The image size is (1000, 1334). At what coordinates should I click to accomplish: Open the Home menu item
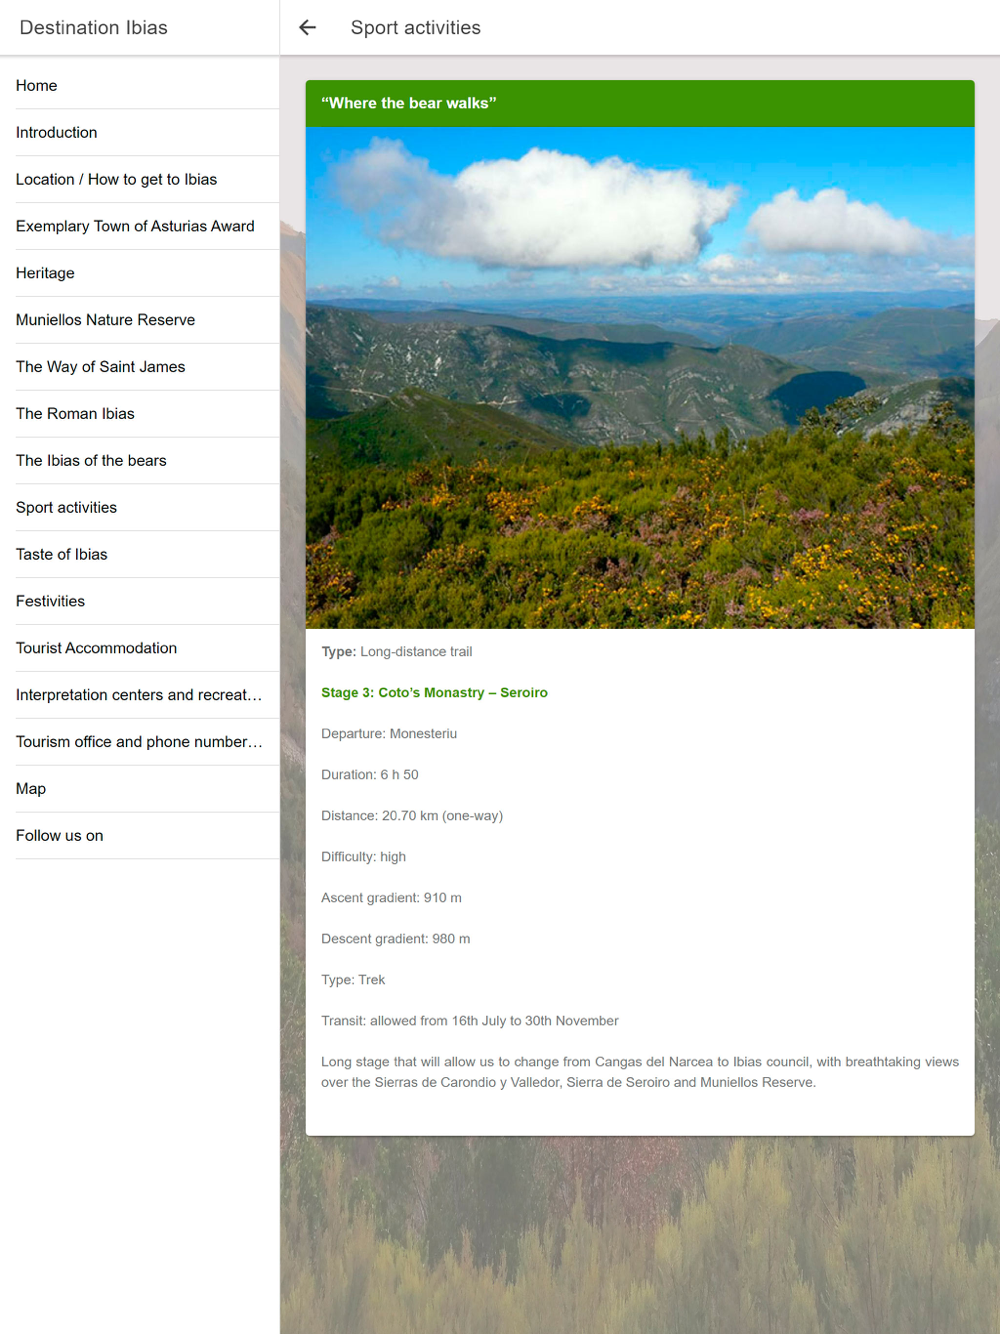[140, 86]
